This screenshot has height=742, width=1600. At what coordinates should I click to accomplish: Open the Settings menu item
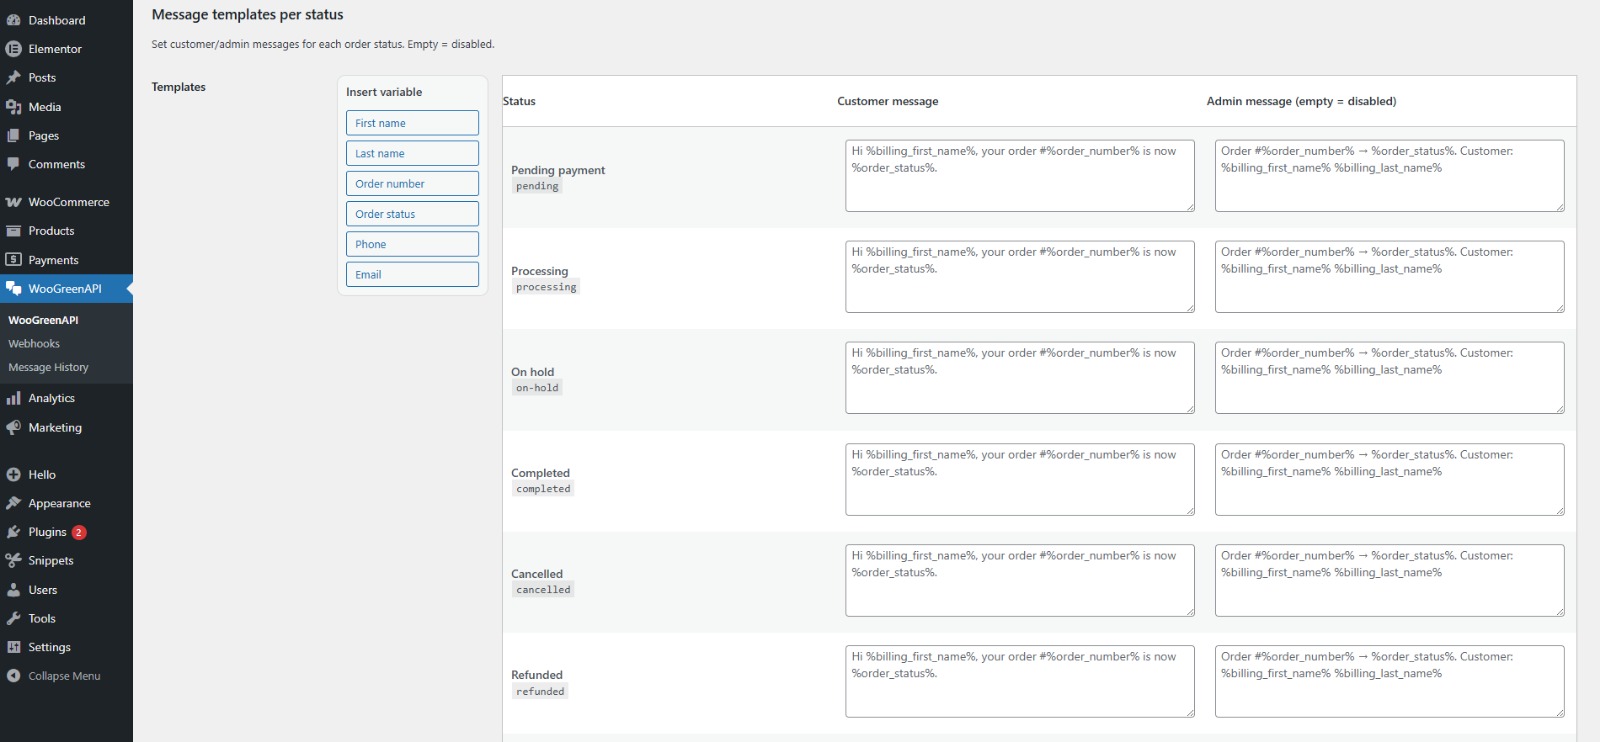(49, 648)
